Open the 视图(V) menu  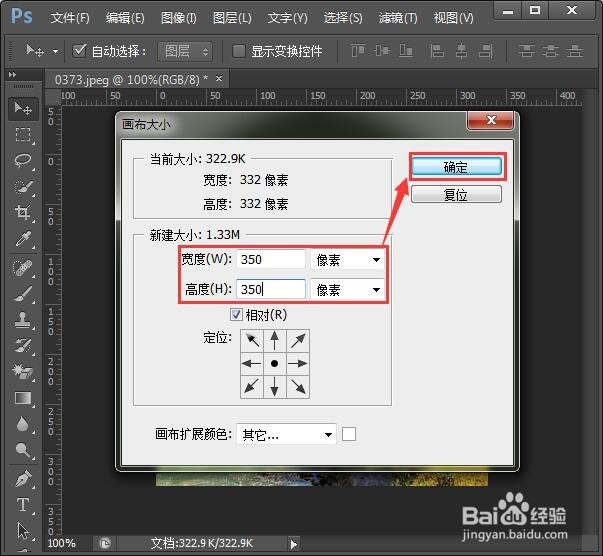(453, 18)
